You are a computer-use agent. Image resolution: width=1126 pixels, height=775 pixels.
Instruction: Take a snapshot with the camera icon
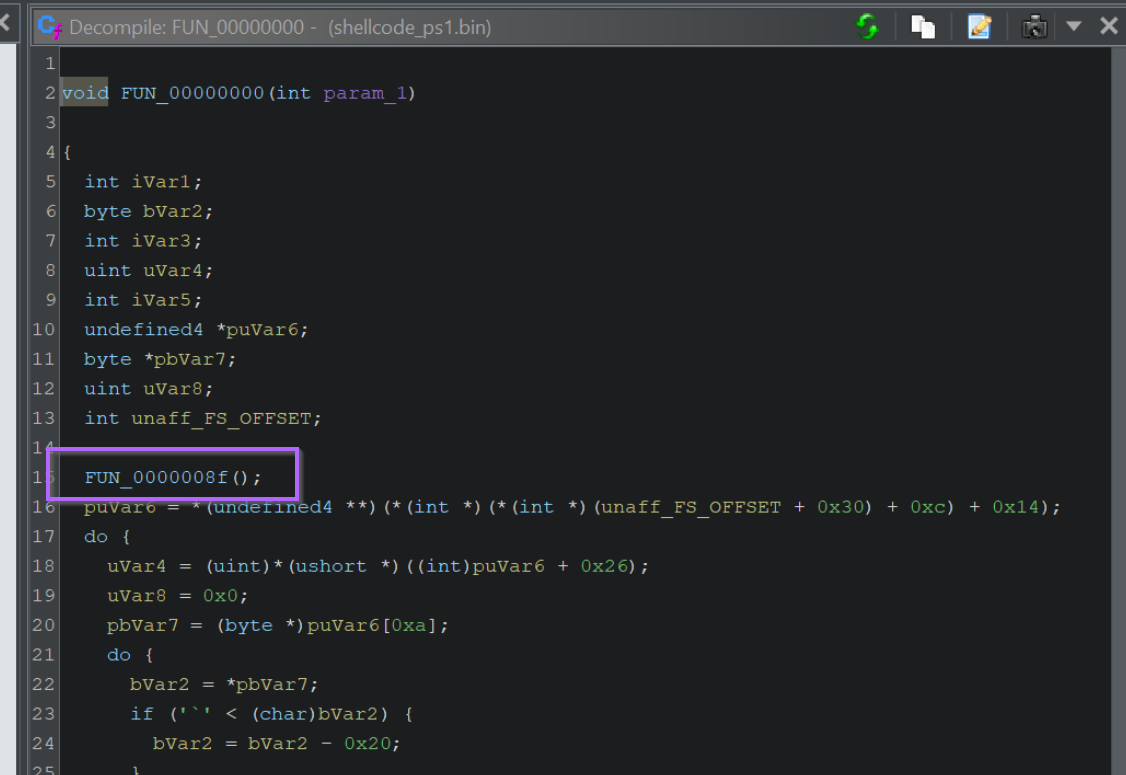point(1033,27)
